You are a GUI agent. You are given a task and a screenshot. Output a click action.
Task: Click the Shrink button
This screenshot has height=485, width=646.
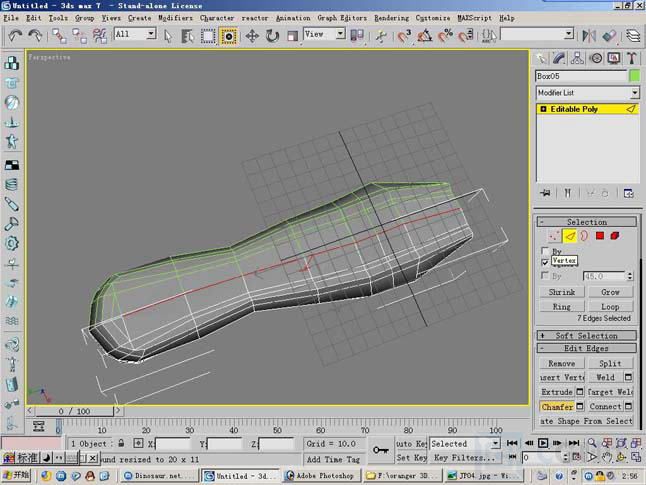pos(562,292)
